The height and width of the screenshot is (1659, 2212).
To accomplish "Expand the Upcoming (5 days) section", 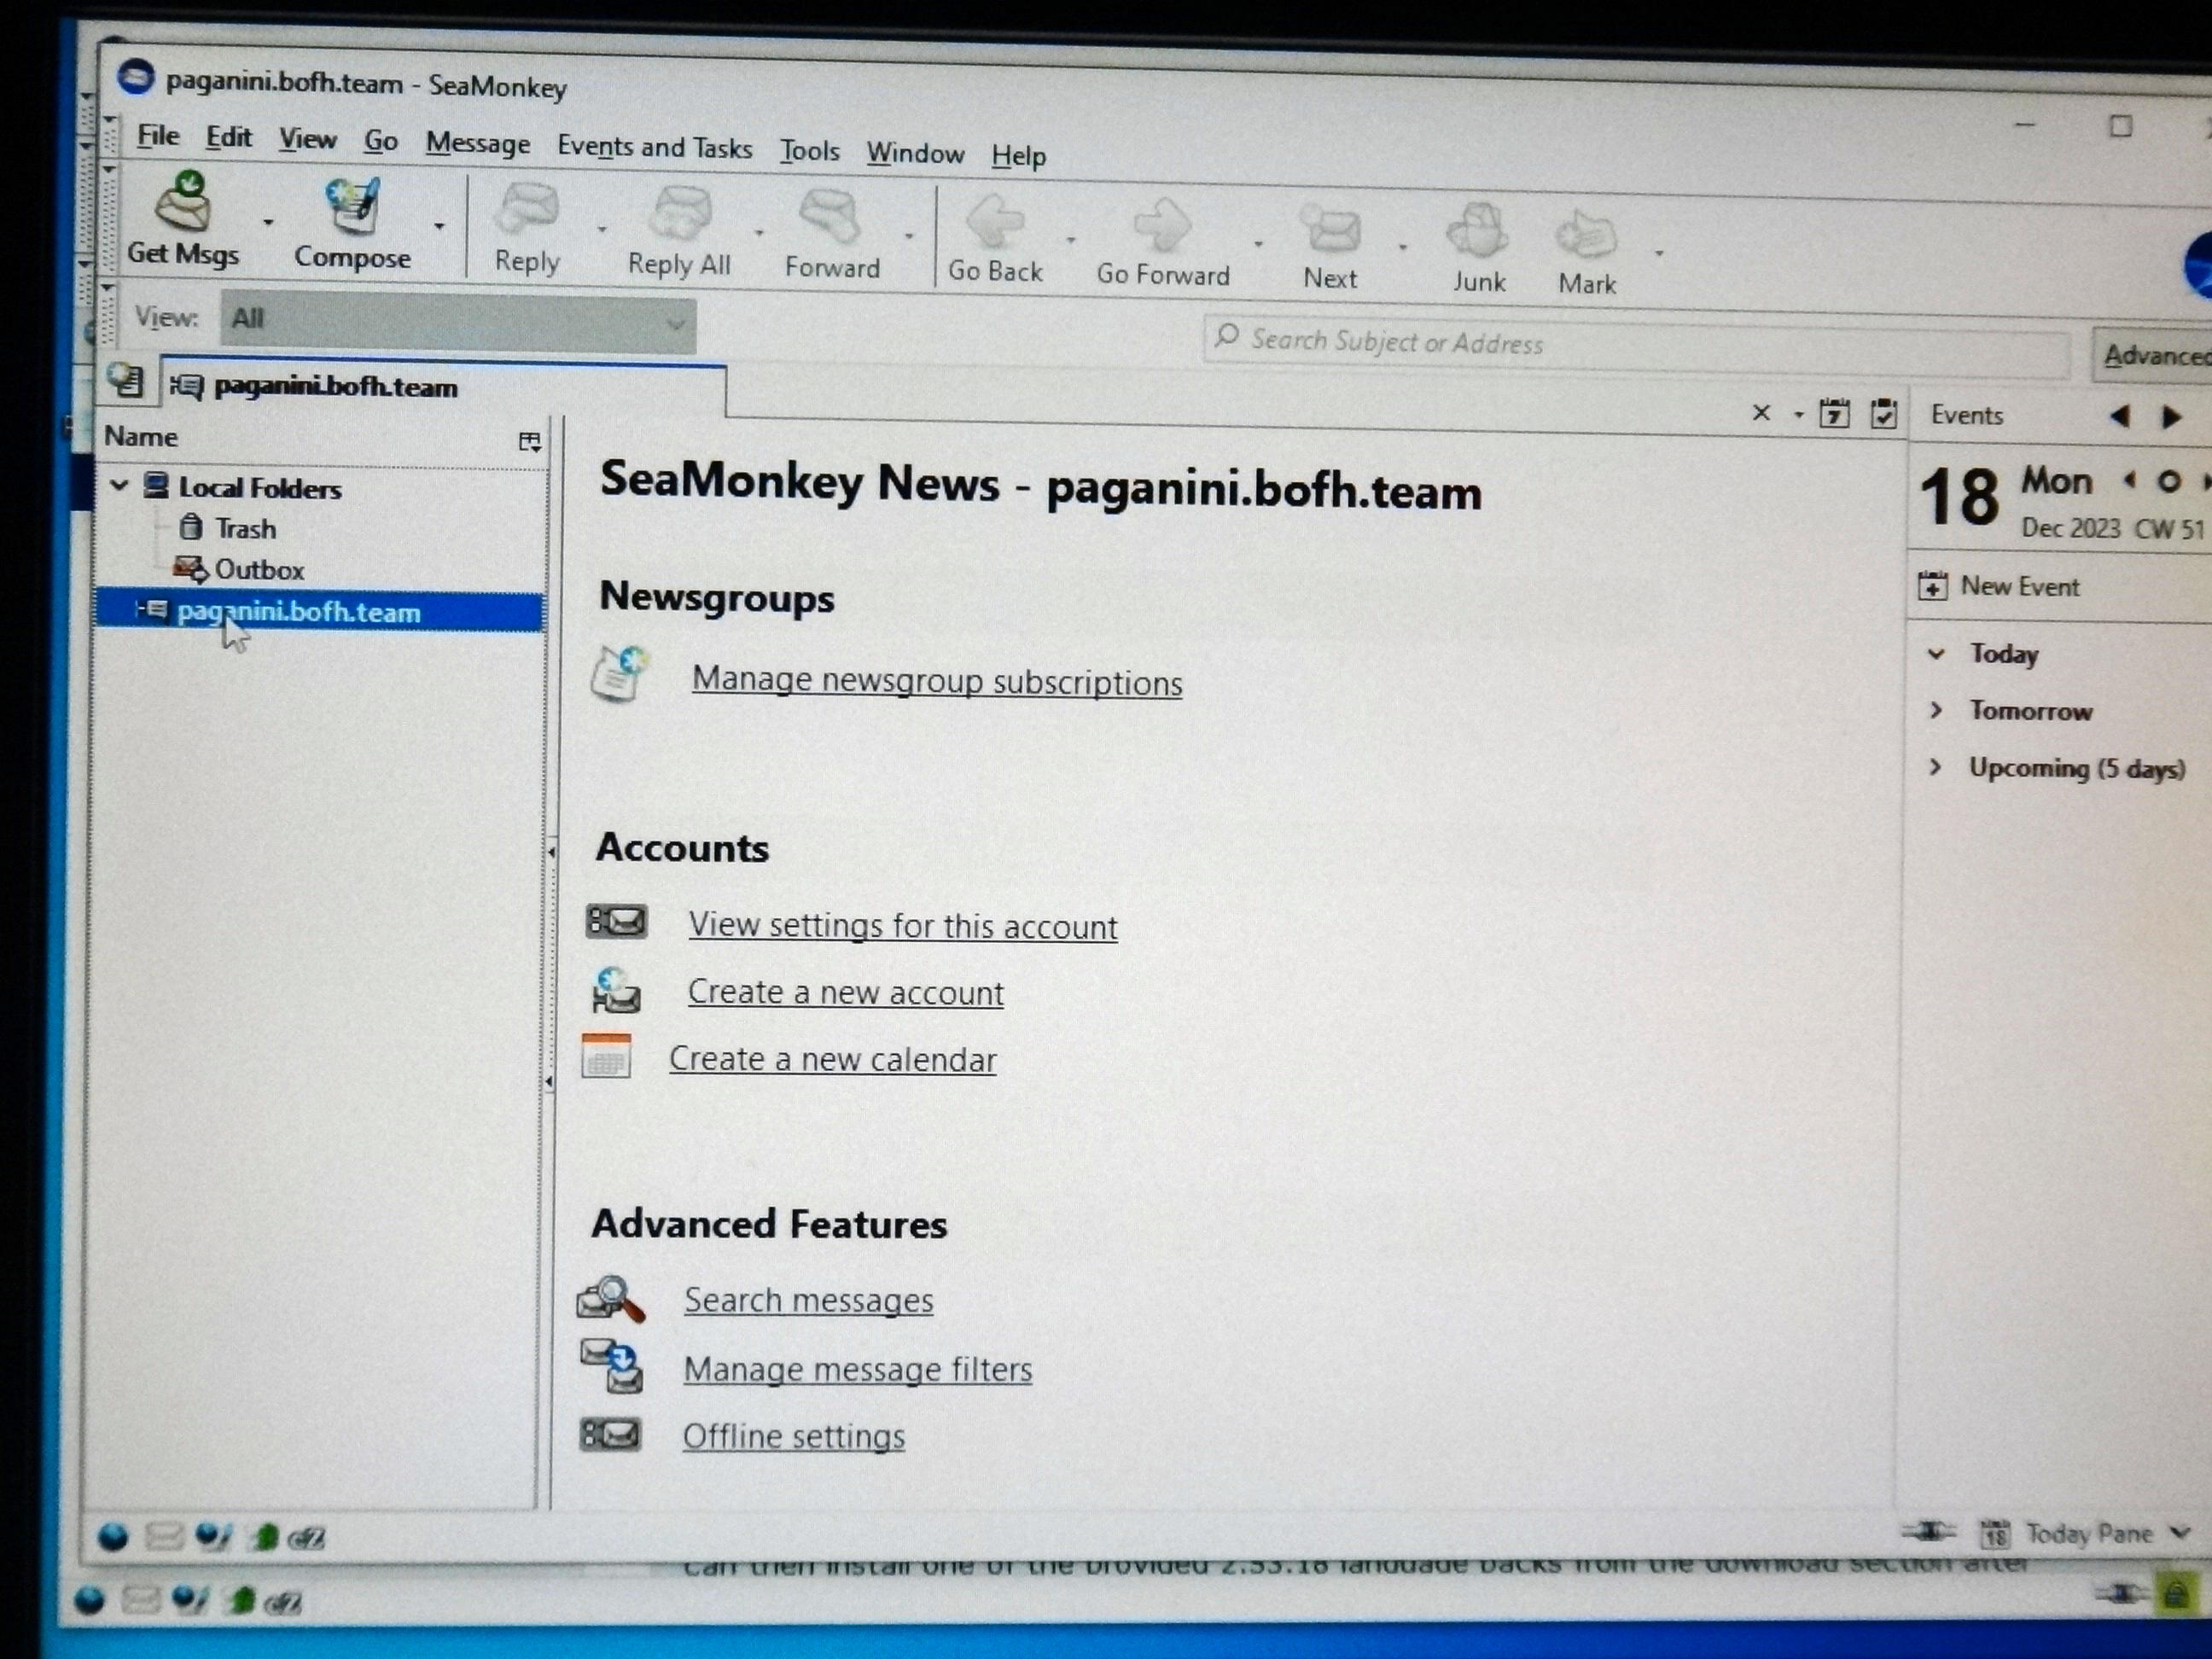I will (x=1936, y=767).
